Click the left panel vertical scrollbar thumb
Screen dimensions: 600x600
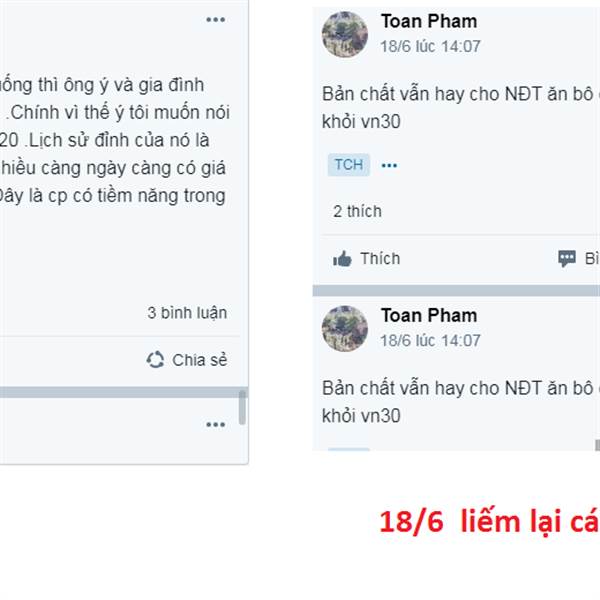click(242, 407)
